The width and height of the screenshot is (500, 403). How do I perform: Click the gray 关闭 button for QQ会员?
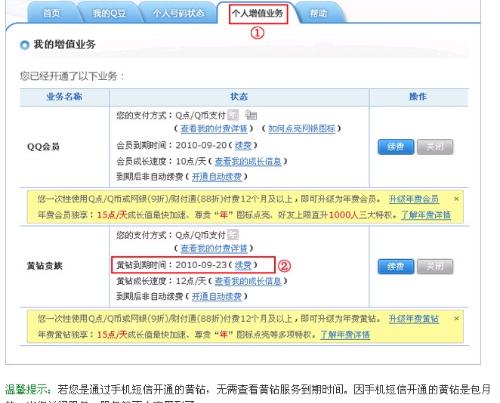[435, 147]
